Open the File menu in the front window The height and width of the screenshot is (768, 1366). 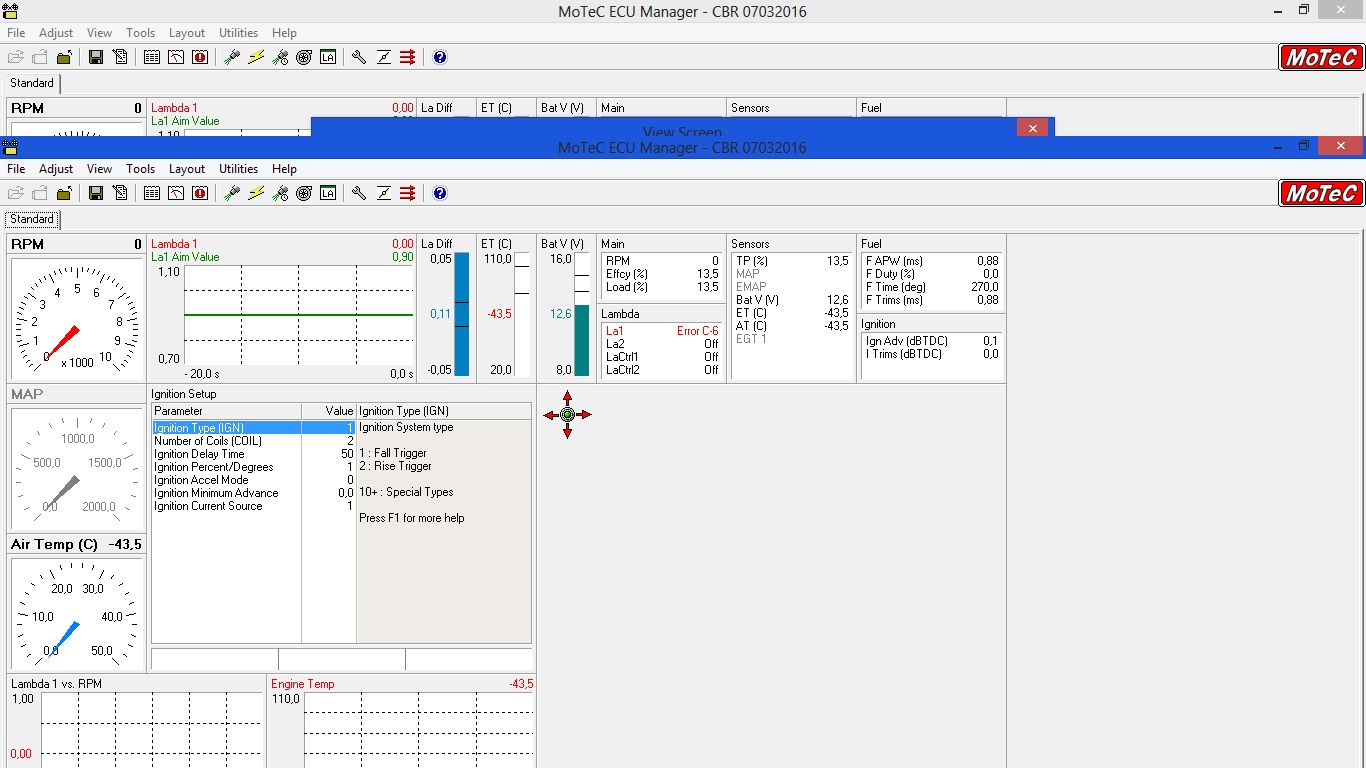coord(16,169)
